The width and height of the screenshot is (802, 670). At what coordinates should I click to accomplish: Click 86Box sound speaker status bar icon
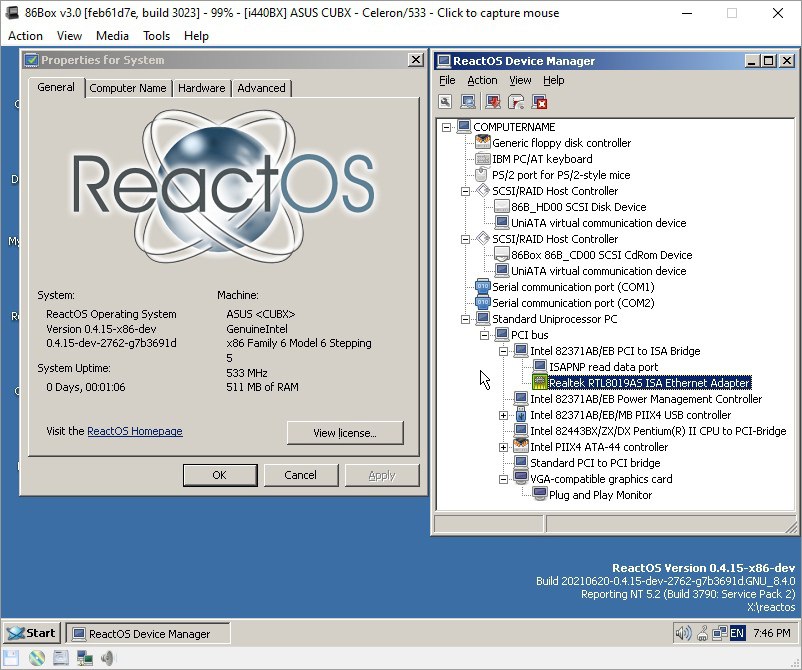107,658
